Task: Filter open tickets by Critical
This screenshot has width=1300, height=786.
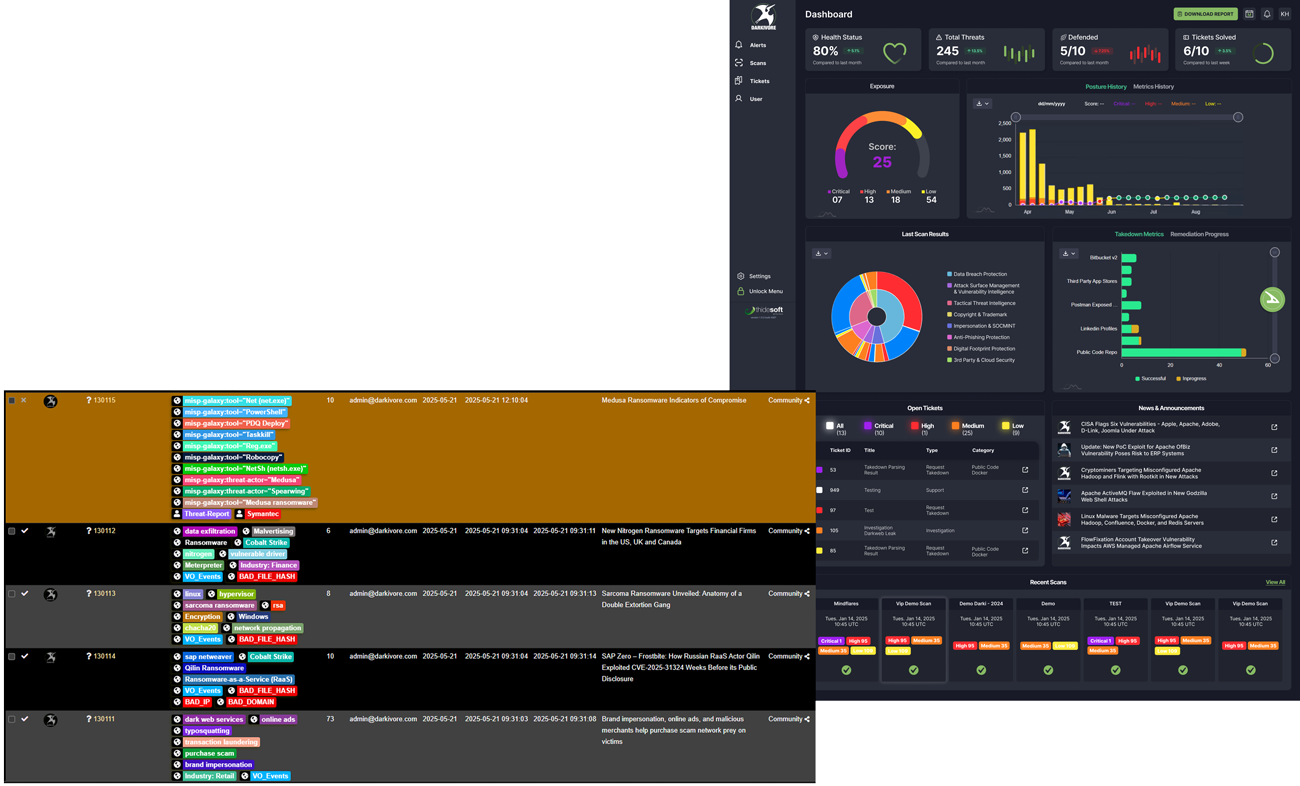Action: [x=879, y=429]
